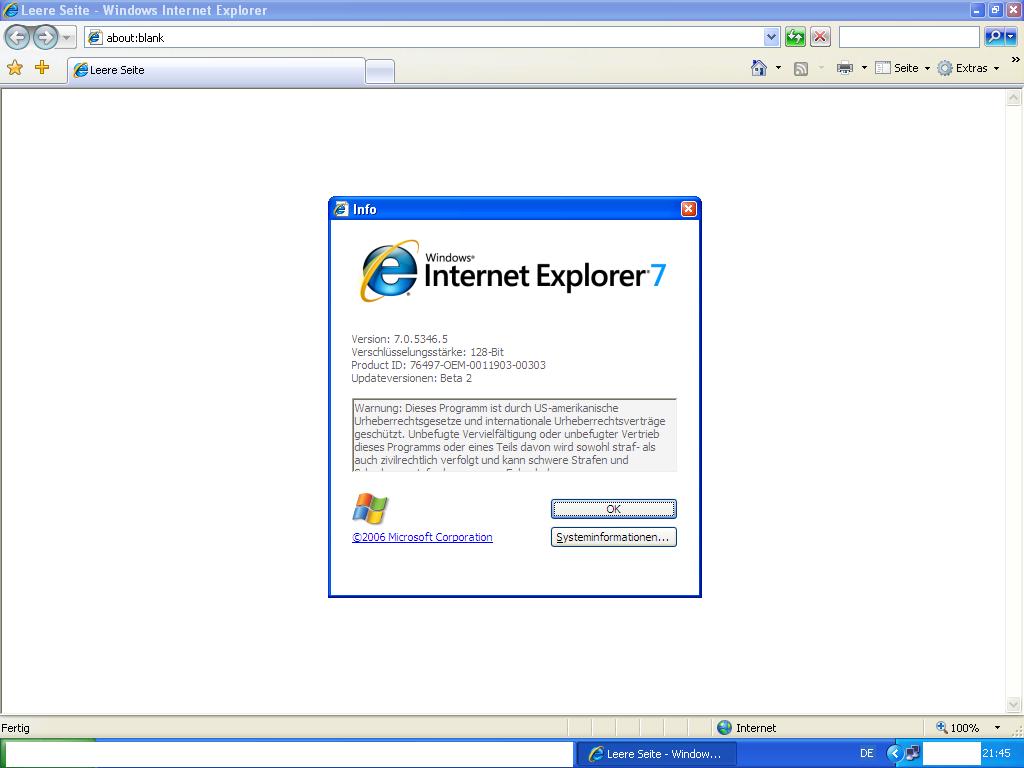
Task: Expand the address bar dropdown arrow
Action: click(x=771, y=37)
